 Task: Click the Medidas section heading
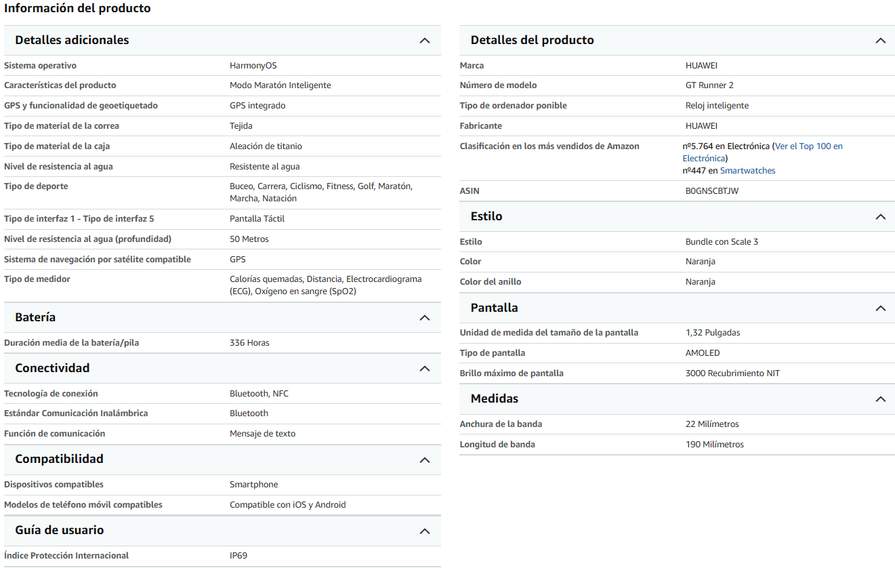tap(494, 398)
